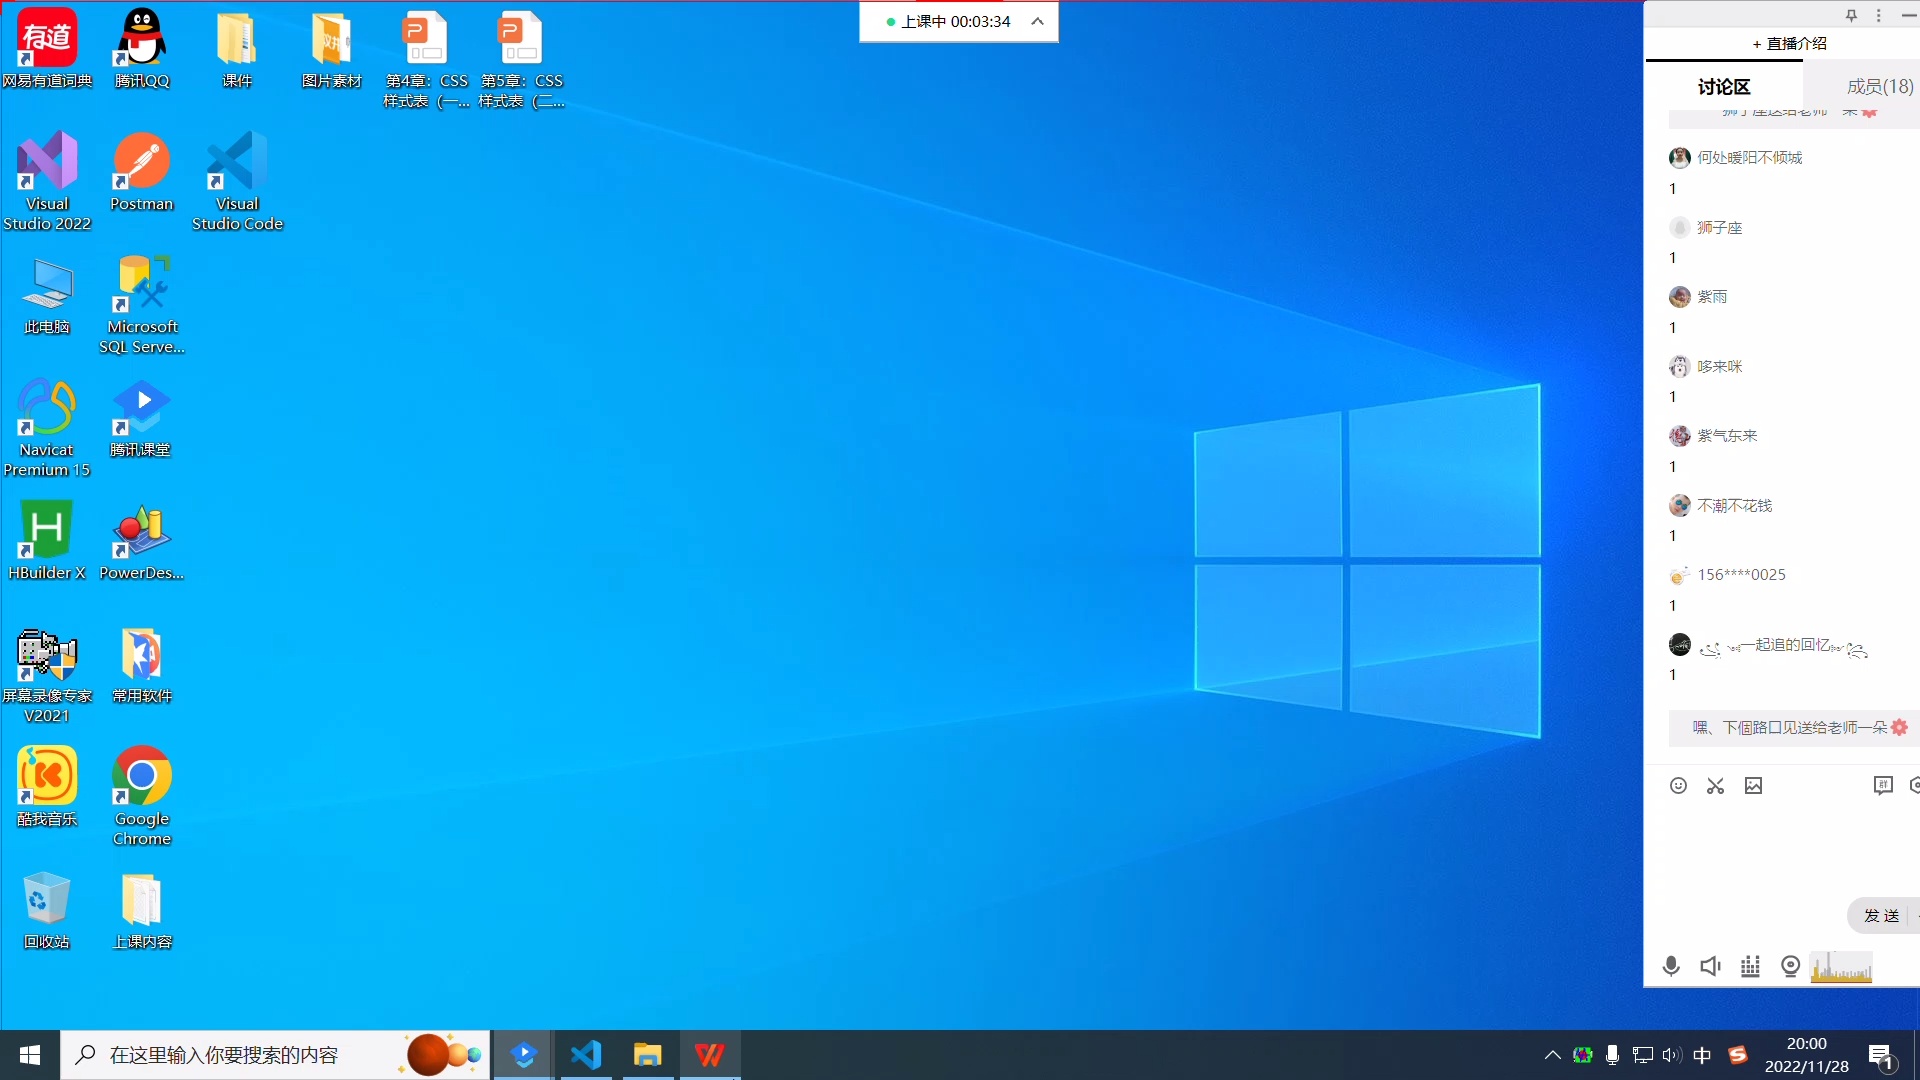Viewport: 1920px width, 1080px height.
Task: Mute the speaker in live panel
Action: tap(1710, 966)
